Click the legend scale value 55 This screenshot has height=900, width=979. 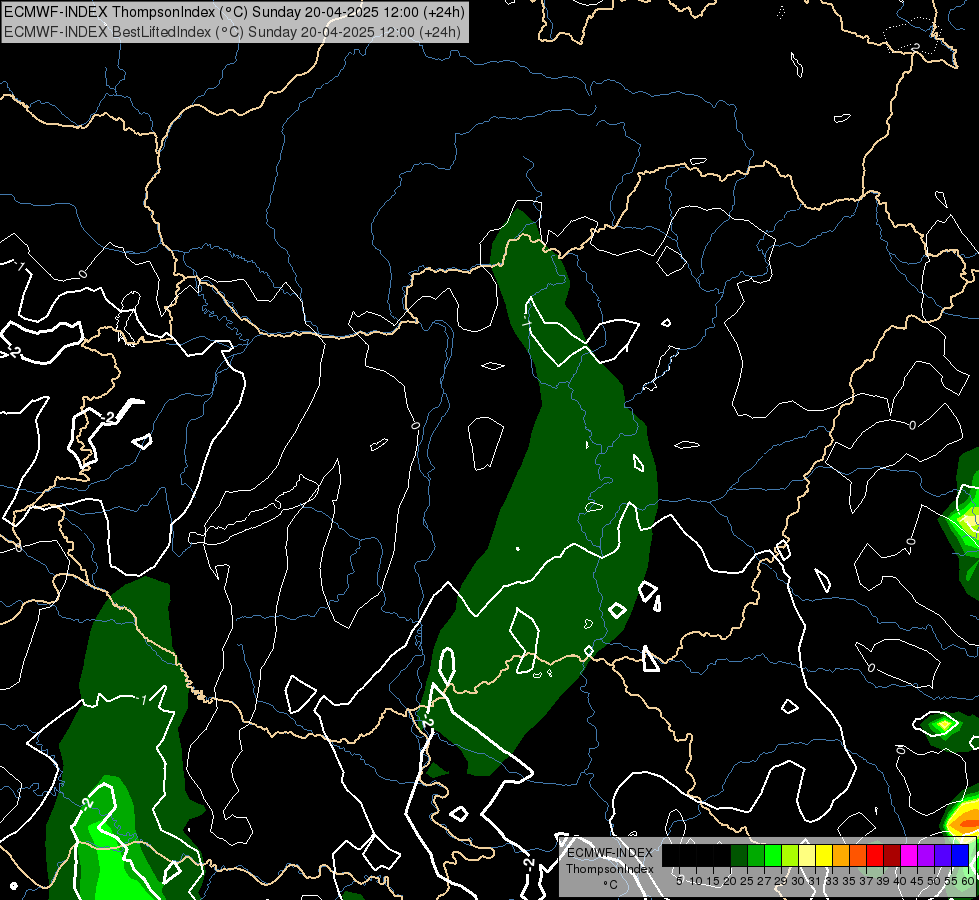click(x=951, y=881)
